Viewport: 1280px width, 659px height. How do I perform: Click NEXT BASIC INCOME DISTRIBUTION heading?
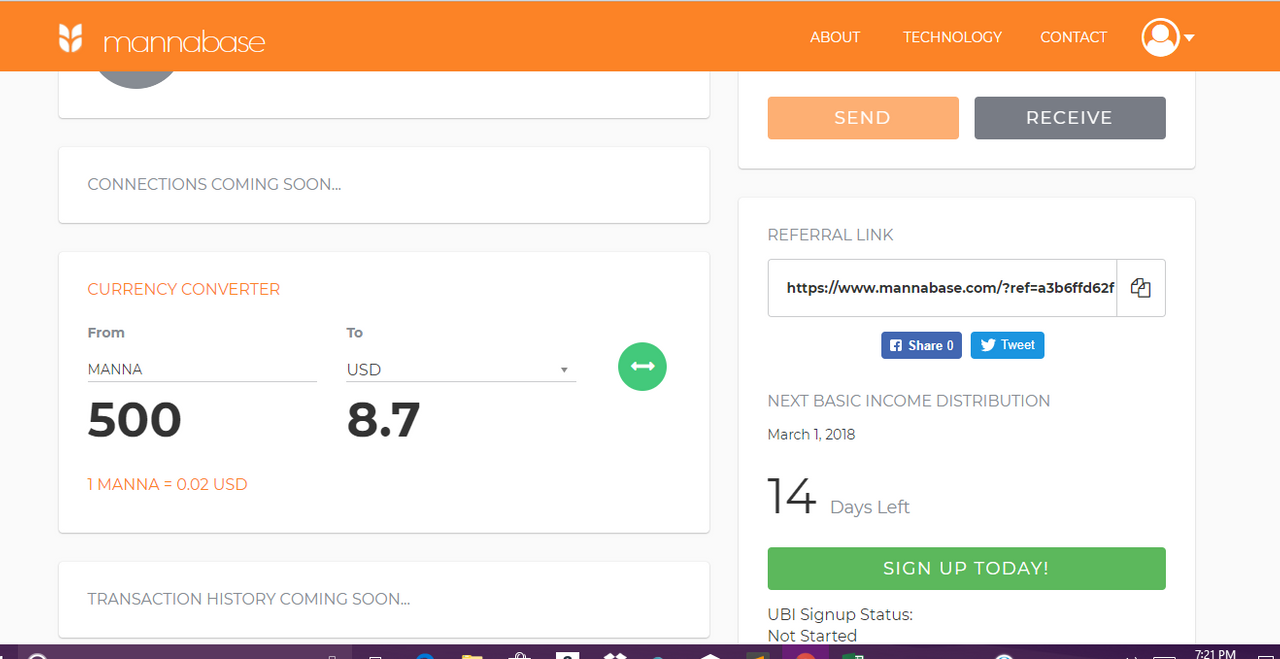tap(909, 401)
